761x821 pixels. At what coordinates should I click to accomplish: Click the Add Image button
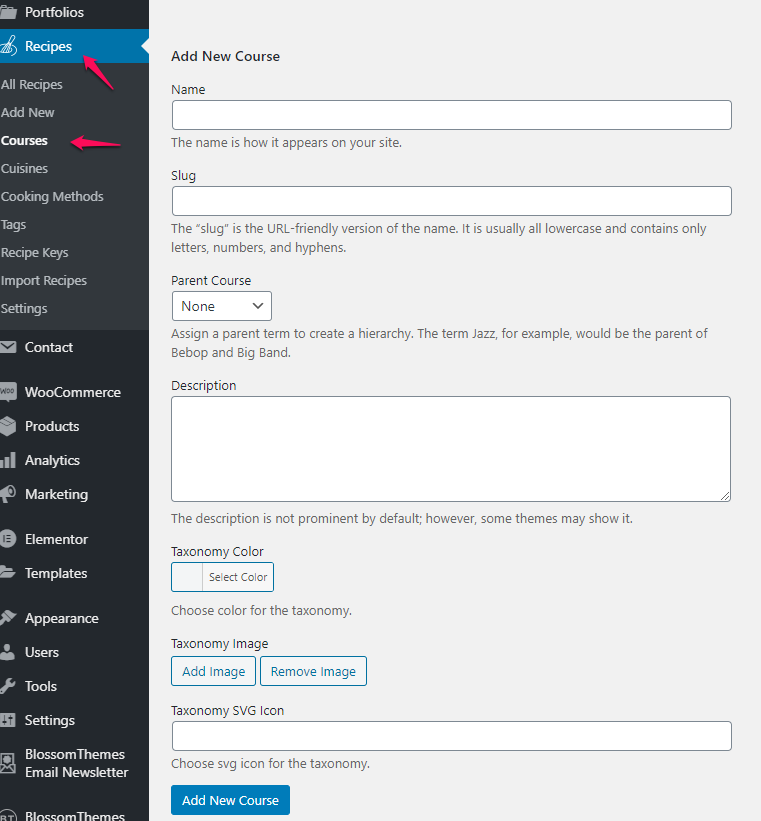[213, 671]
